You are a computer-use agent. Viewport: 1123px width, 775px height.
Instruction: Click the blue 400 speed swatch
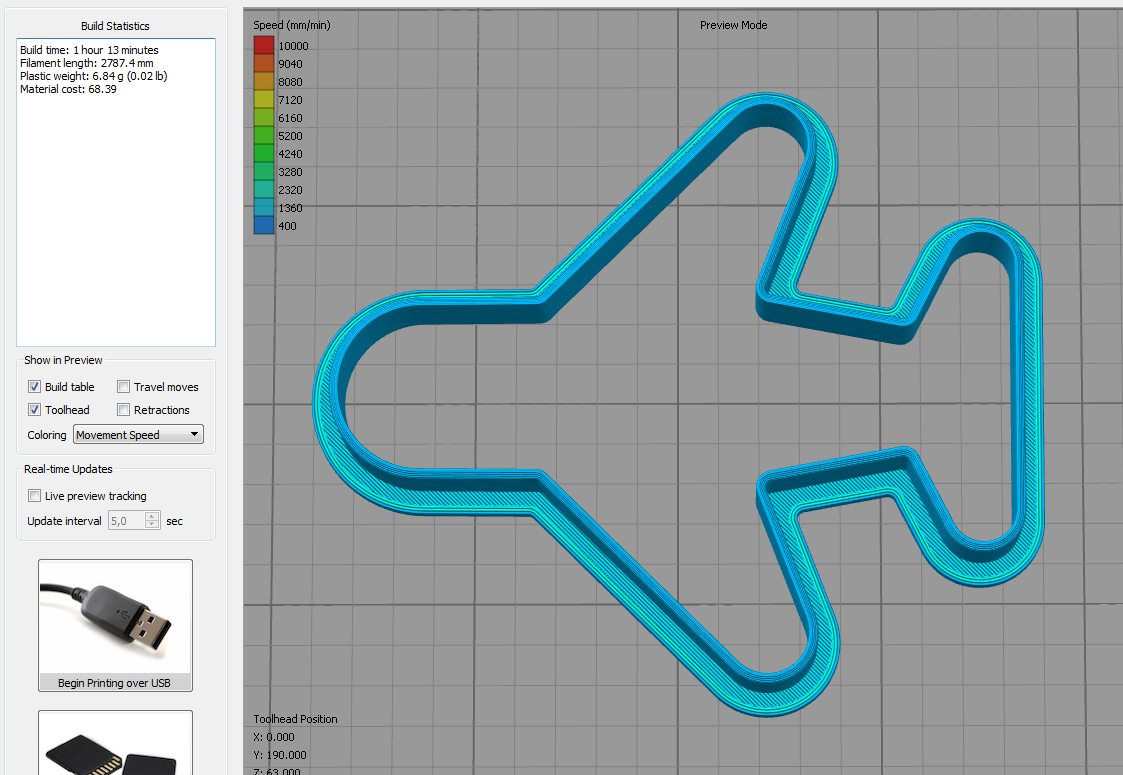click(x=264, y=226)
